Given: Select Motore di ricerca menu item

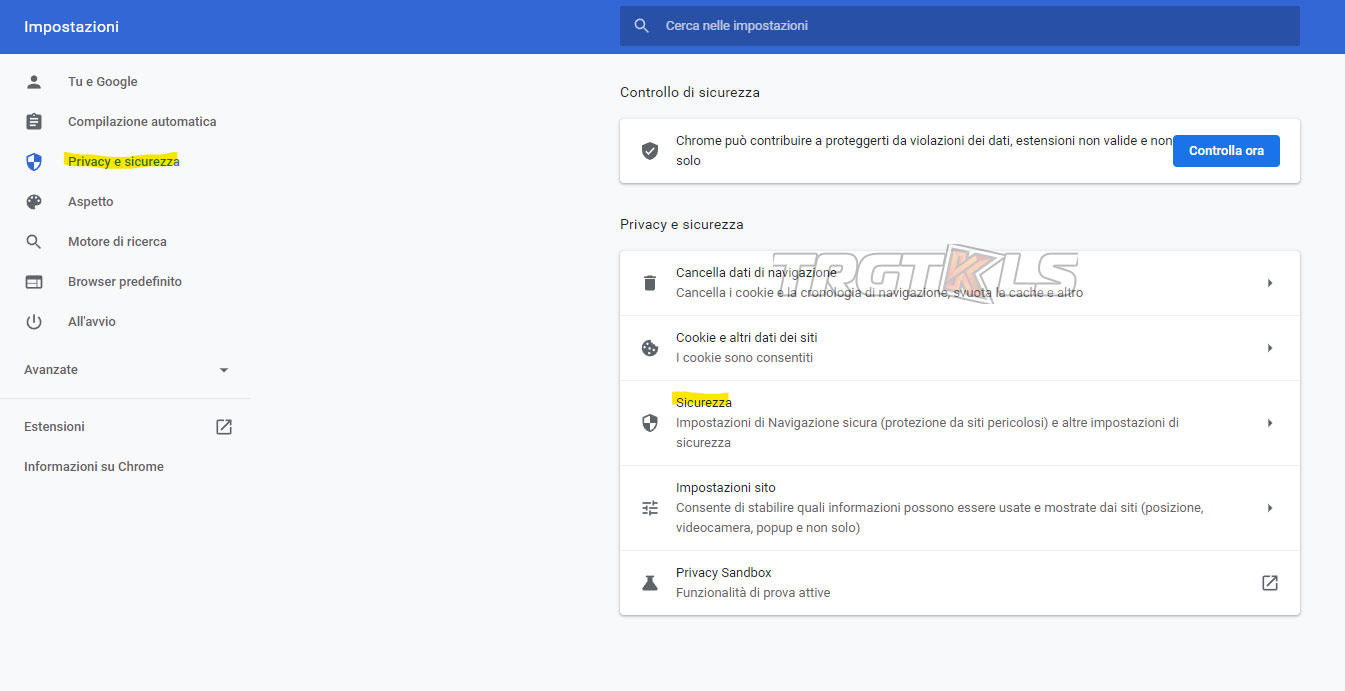Looking at the screenshot, I should [117, 242].
